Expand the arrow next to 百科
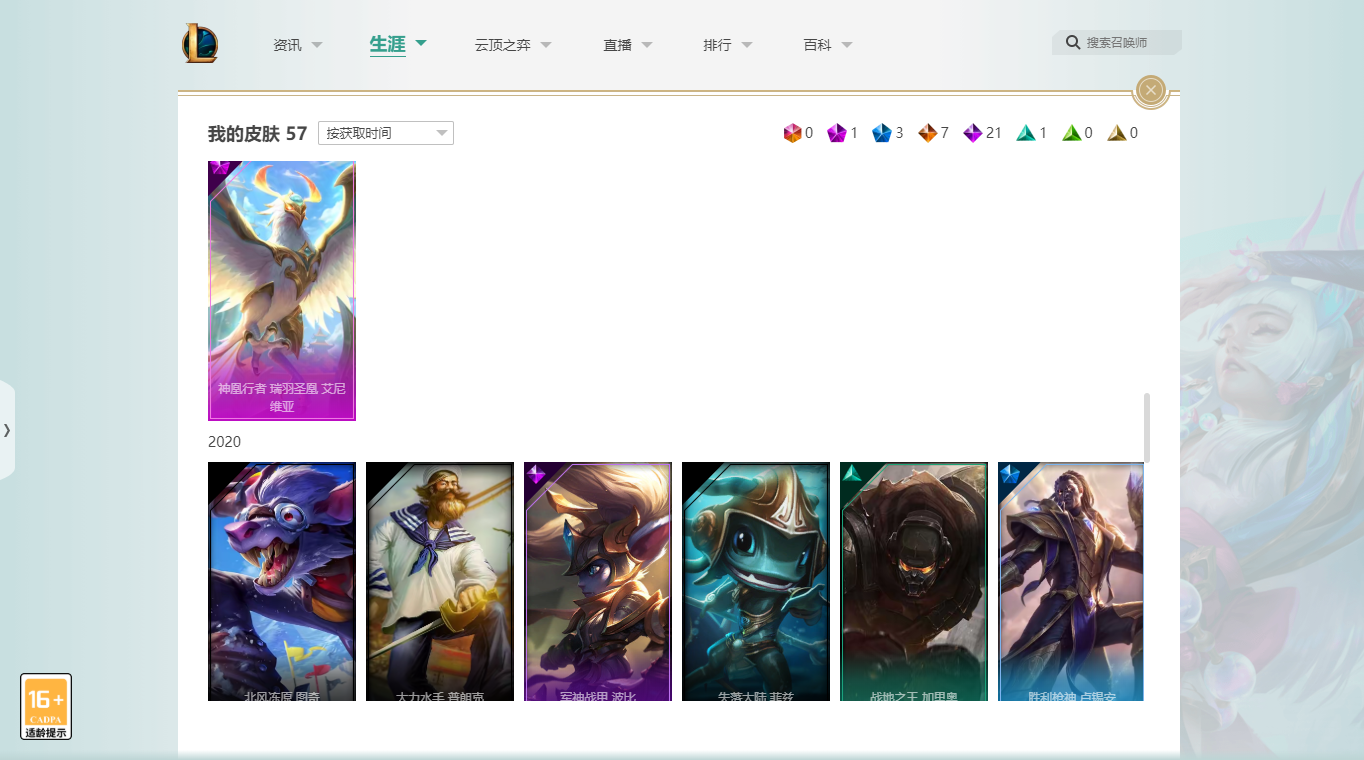The height and width of the screenshot is (760, 1364). coord(847,45)
